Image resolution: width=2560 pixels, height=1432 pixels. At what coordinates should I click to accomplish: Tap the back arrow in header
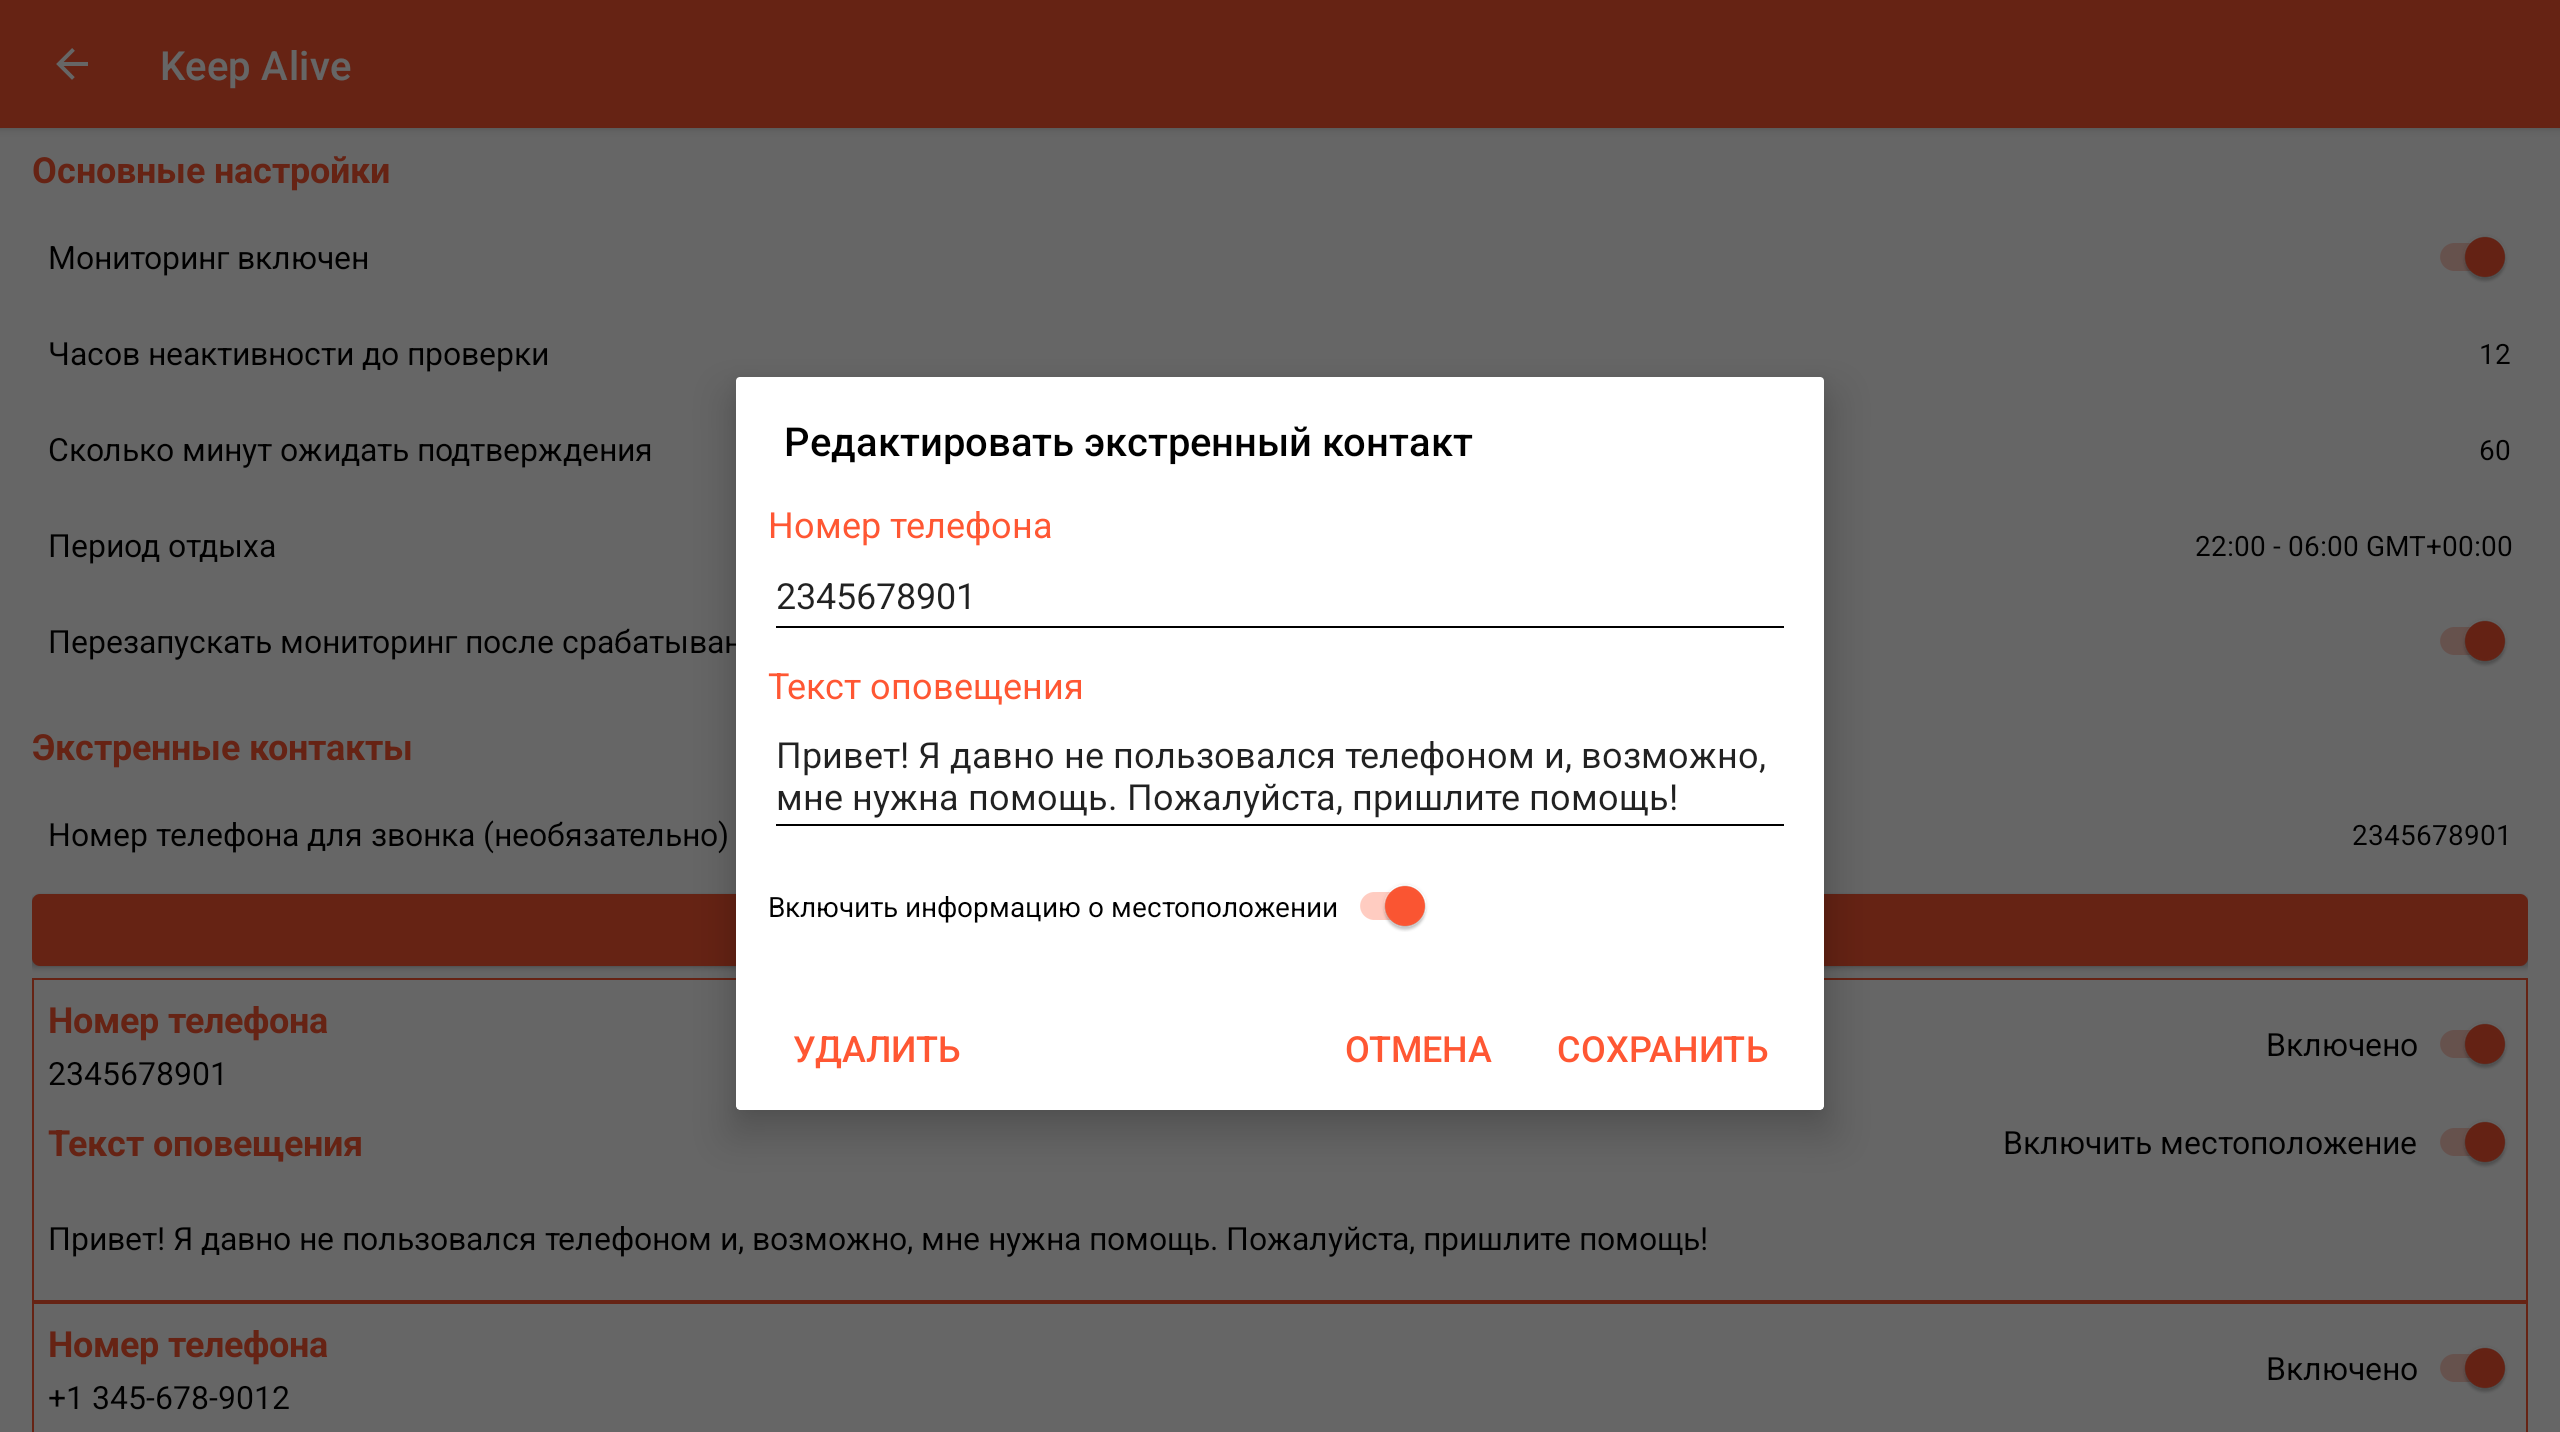pyautogui.click(x=72, y=65)
